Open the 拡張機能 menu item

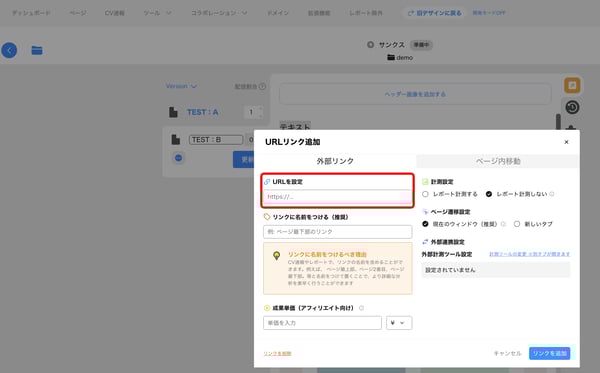pyautogui.click(x=319, y=13)
